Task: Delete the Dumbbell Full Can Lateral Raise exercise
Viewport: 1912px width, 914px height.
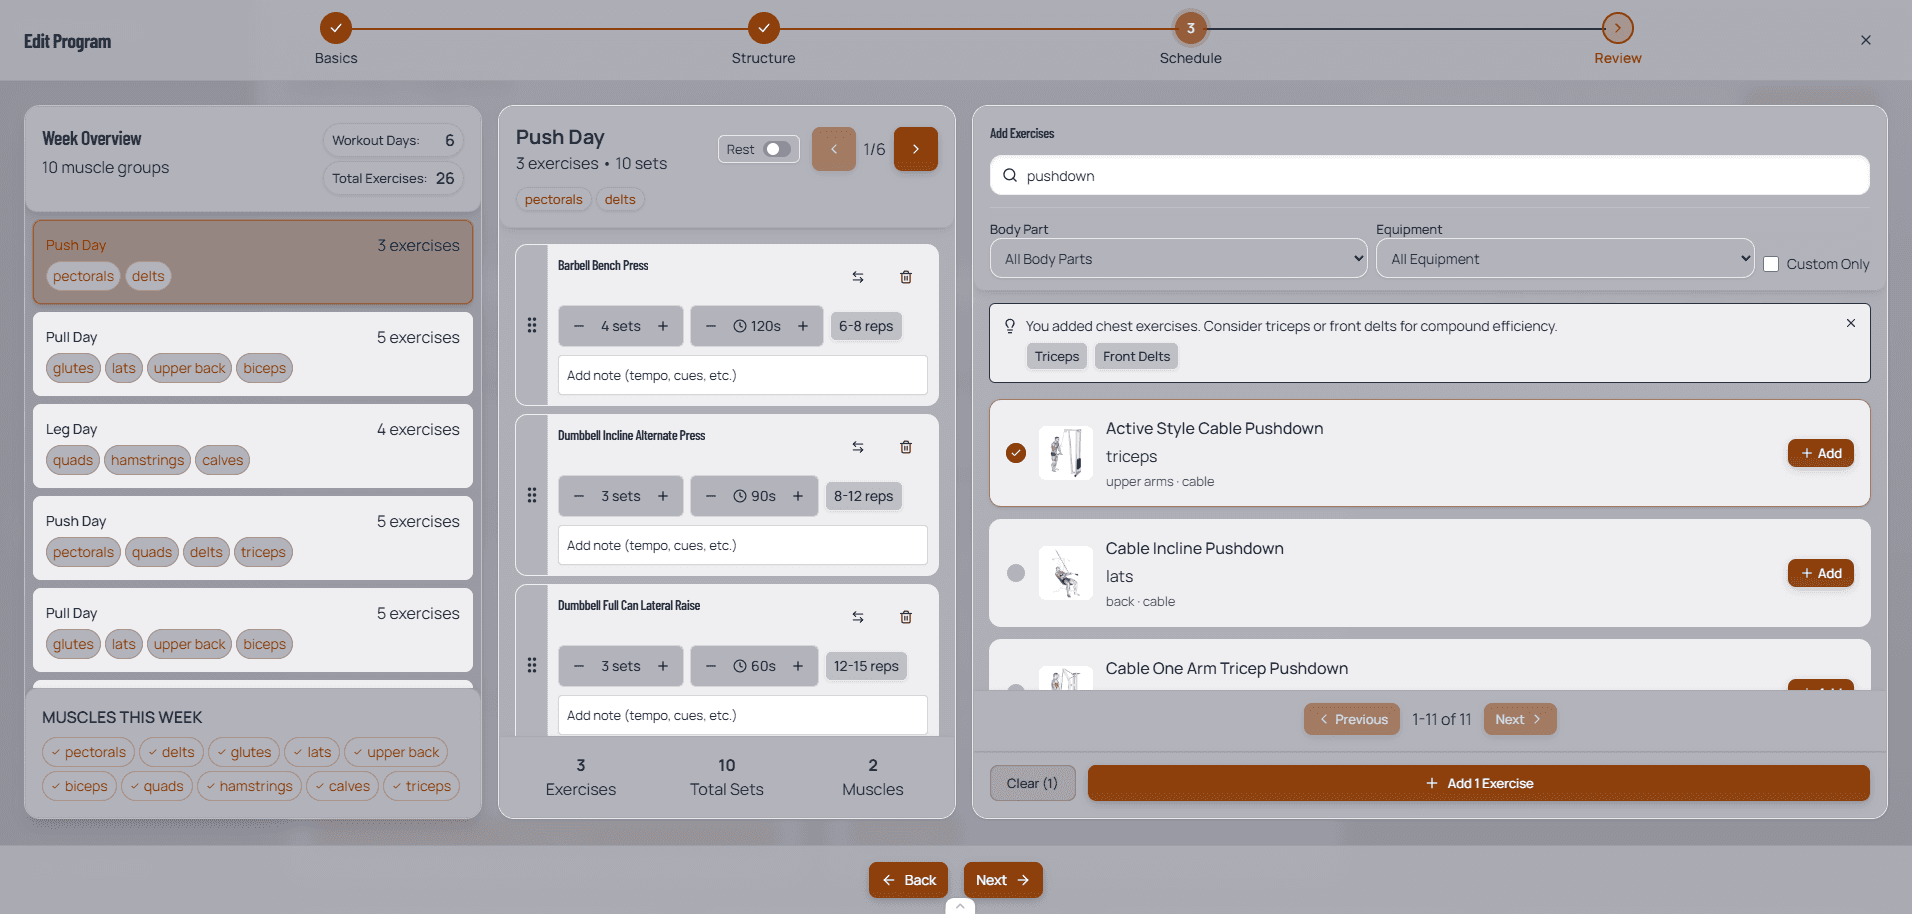Action: click(x=906, y=617)
